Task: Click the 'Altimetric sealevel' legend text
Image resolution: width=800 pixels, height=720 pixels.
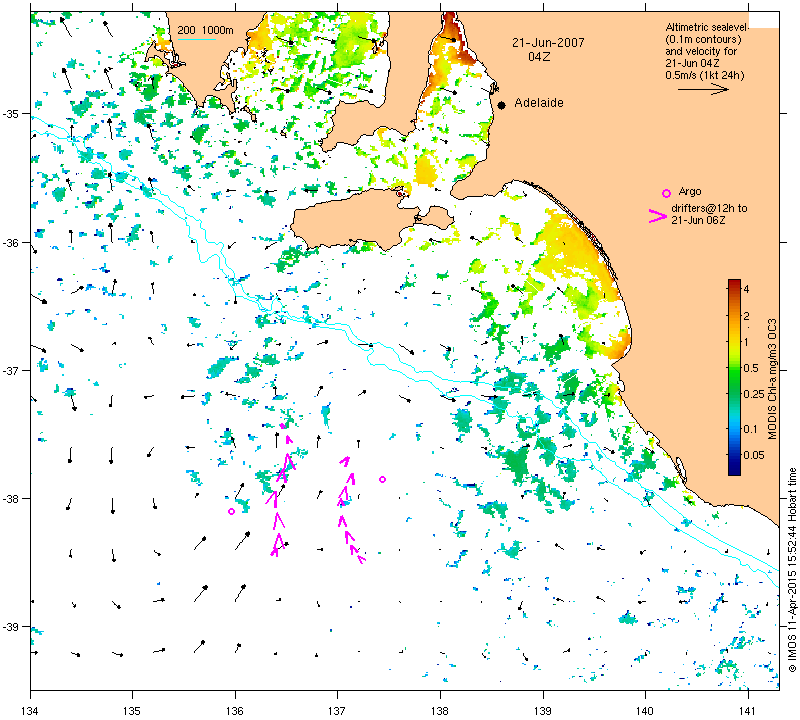Action: (x=707, y=28)
